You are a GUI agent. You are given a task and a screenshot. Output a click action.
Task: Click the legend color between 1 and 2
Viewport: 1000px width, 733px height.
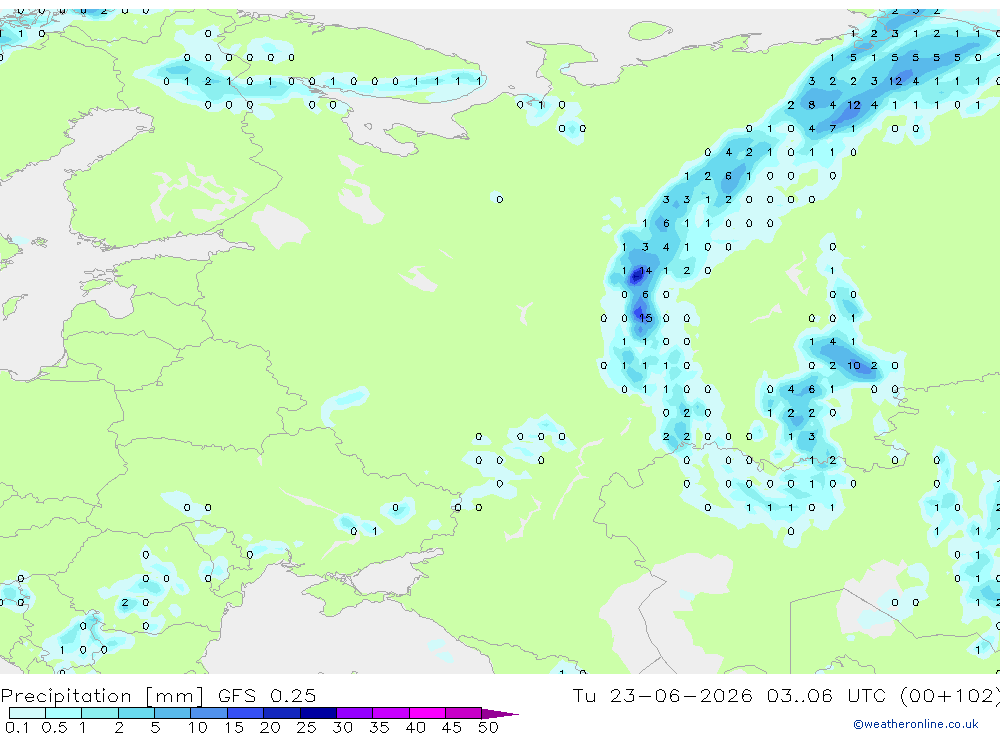[x=100, y=713]
